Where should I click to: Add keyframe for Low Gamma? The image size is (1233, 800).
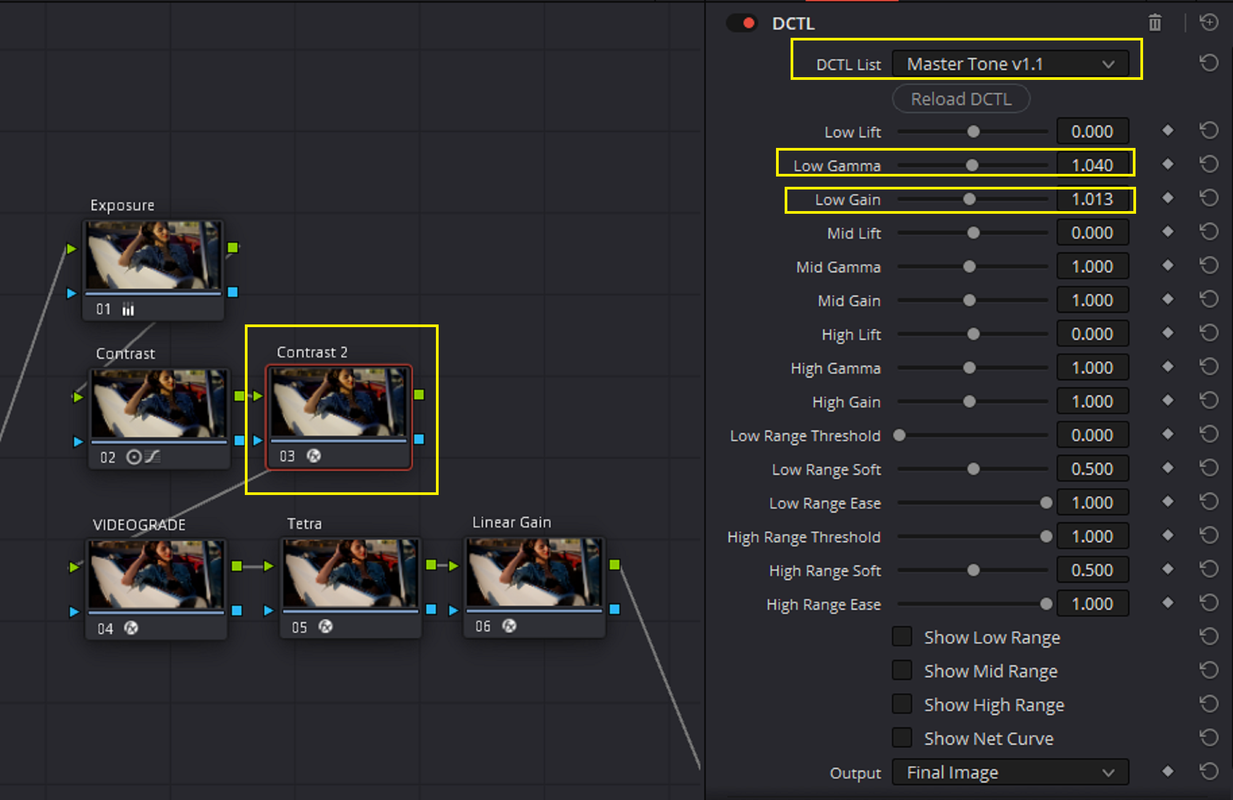1167,165
